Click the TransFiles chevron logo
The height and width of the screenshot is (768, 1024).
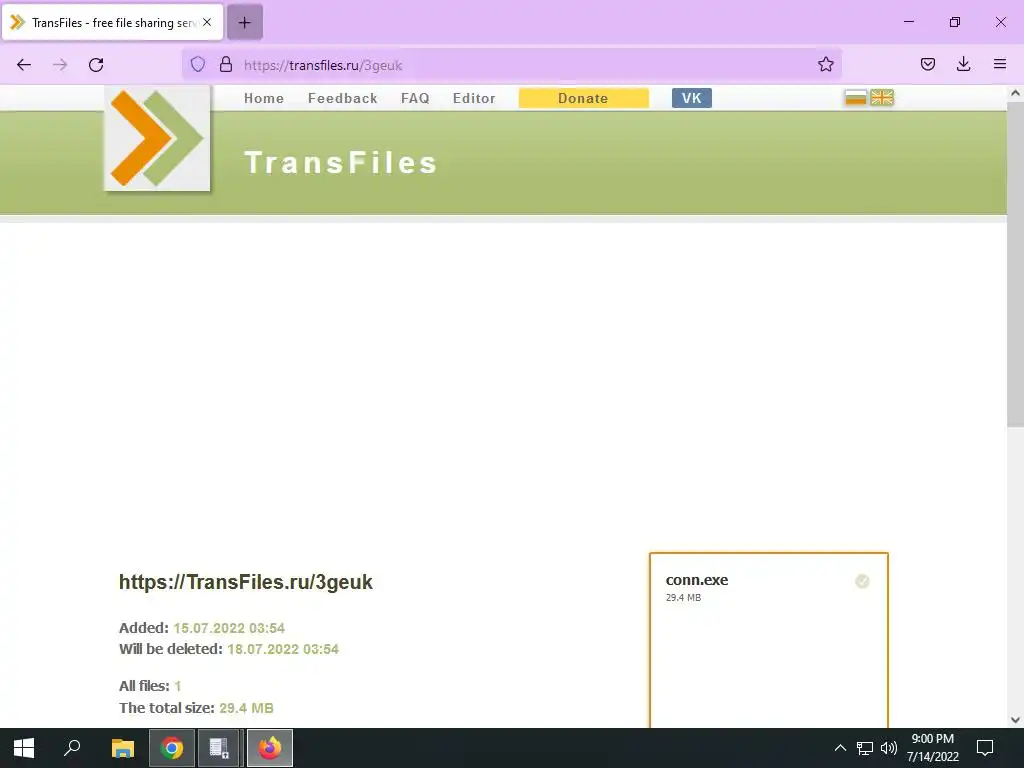pyautogui.click(x=157, y=138)
